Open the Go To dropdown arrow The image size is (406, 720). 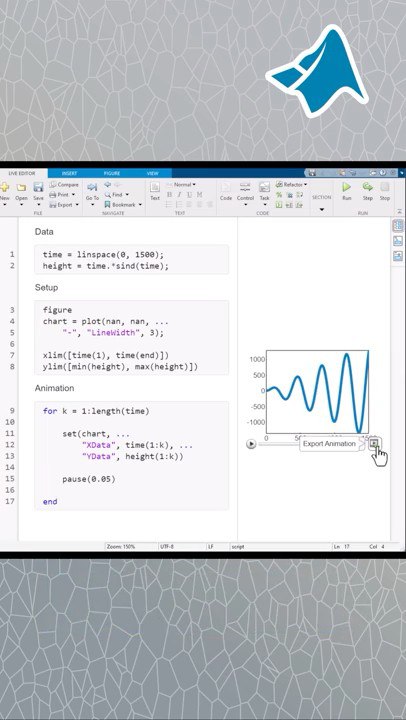92,205
